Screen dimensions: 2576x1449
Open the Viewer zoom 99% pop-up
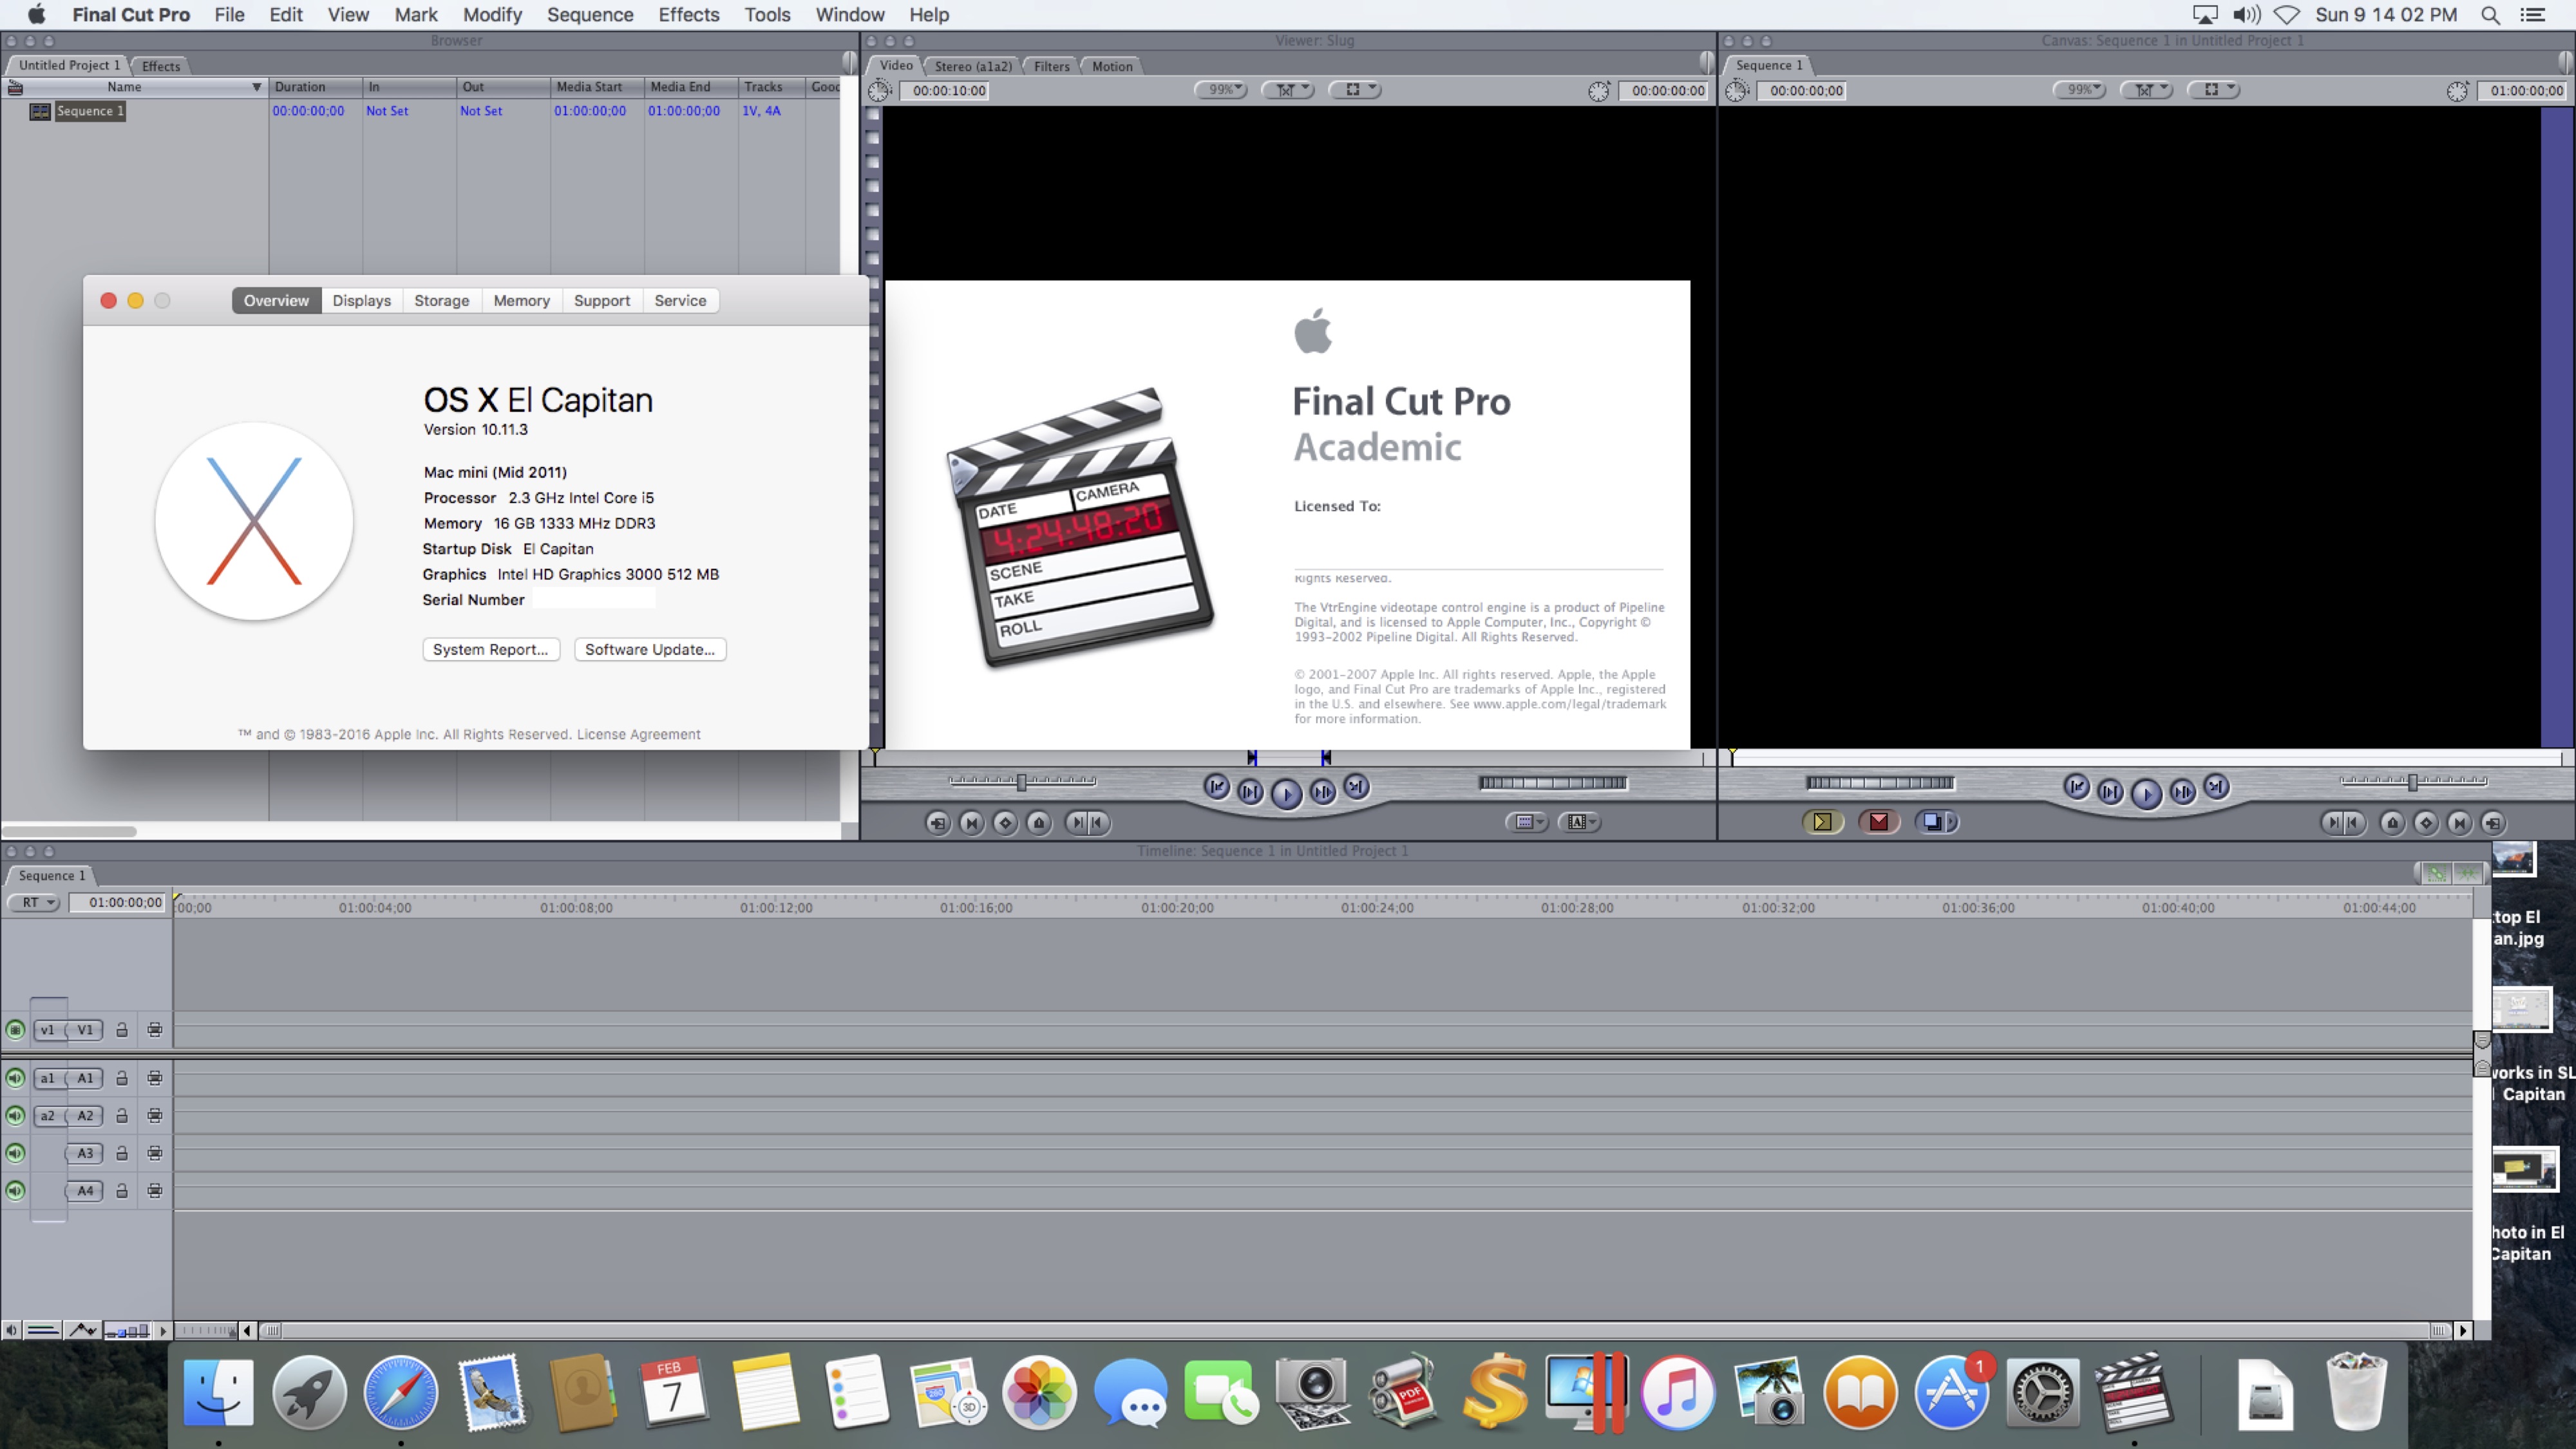(1221, 90)
